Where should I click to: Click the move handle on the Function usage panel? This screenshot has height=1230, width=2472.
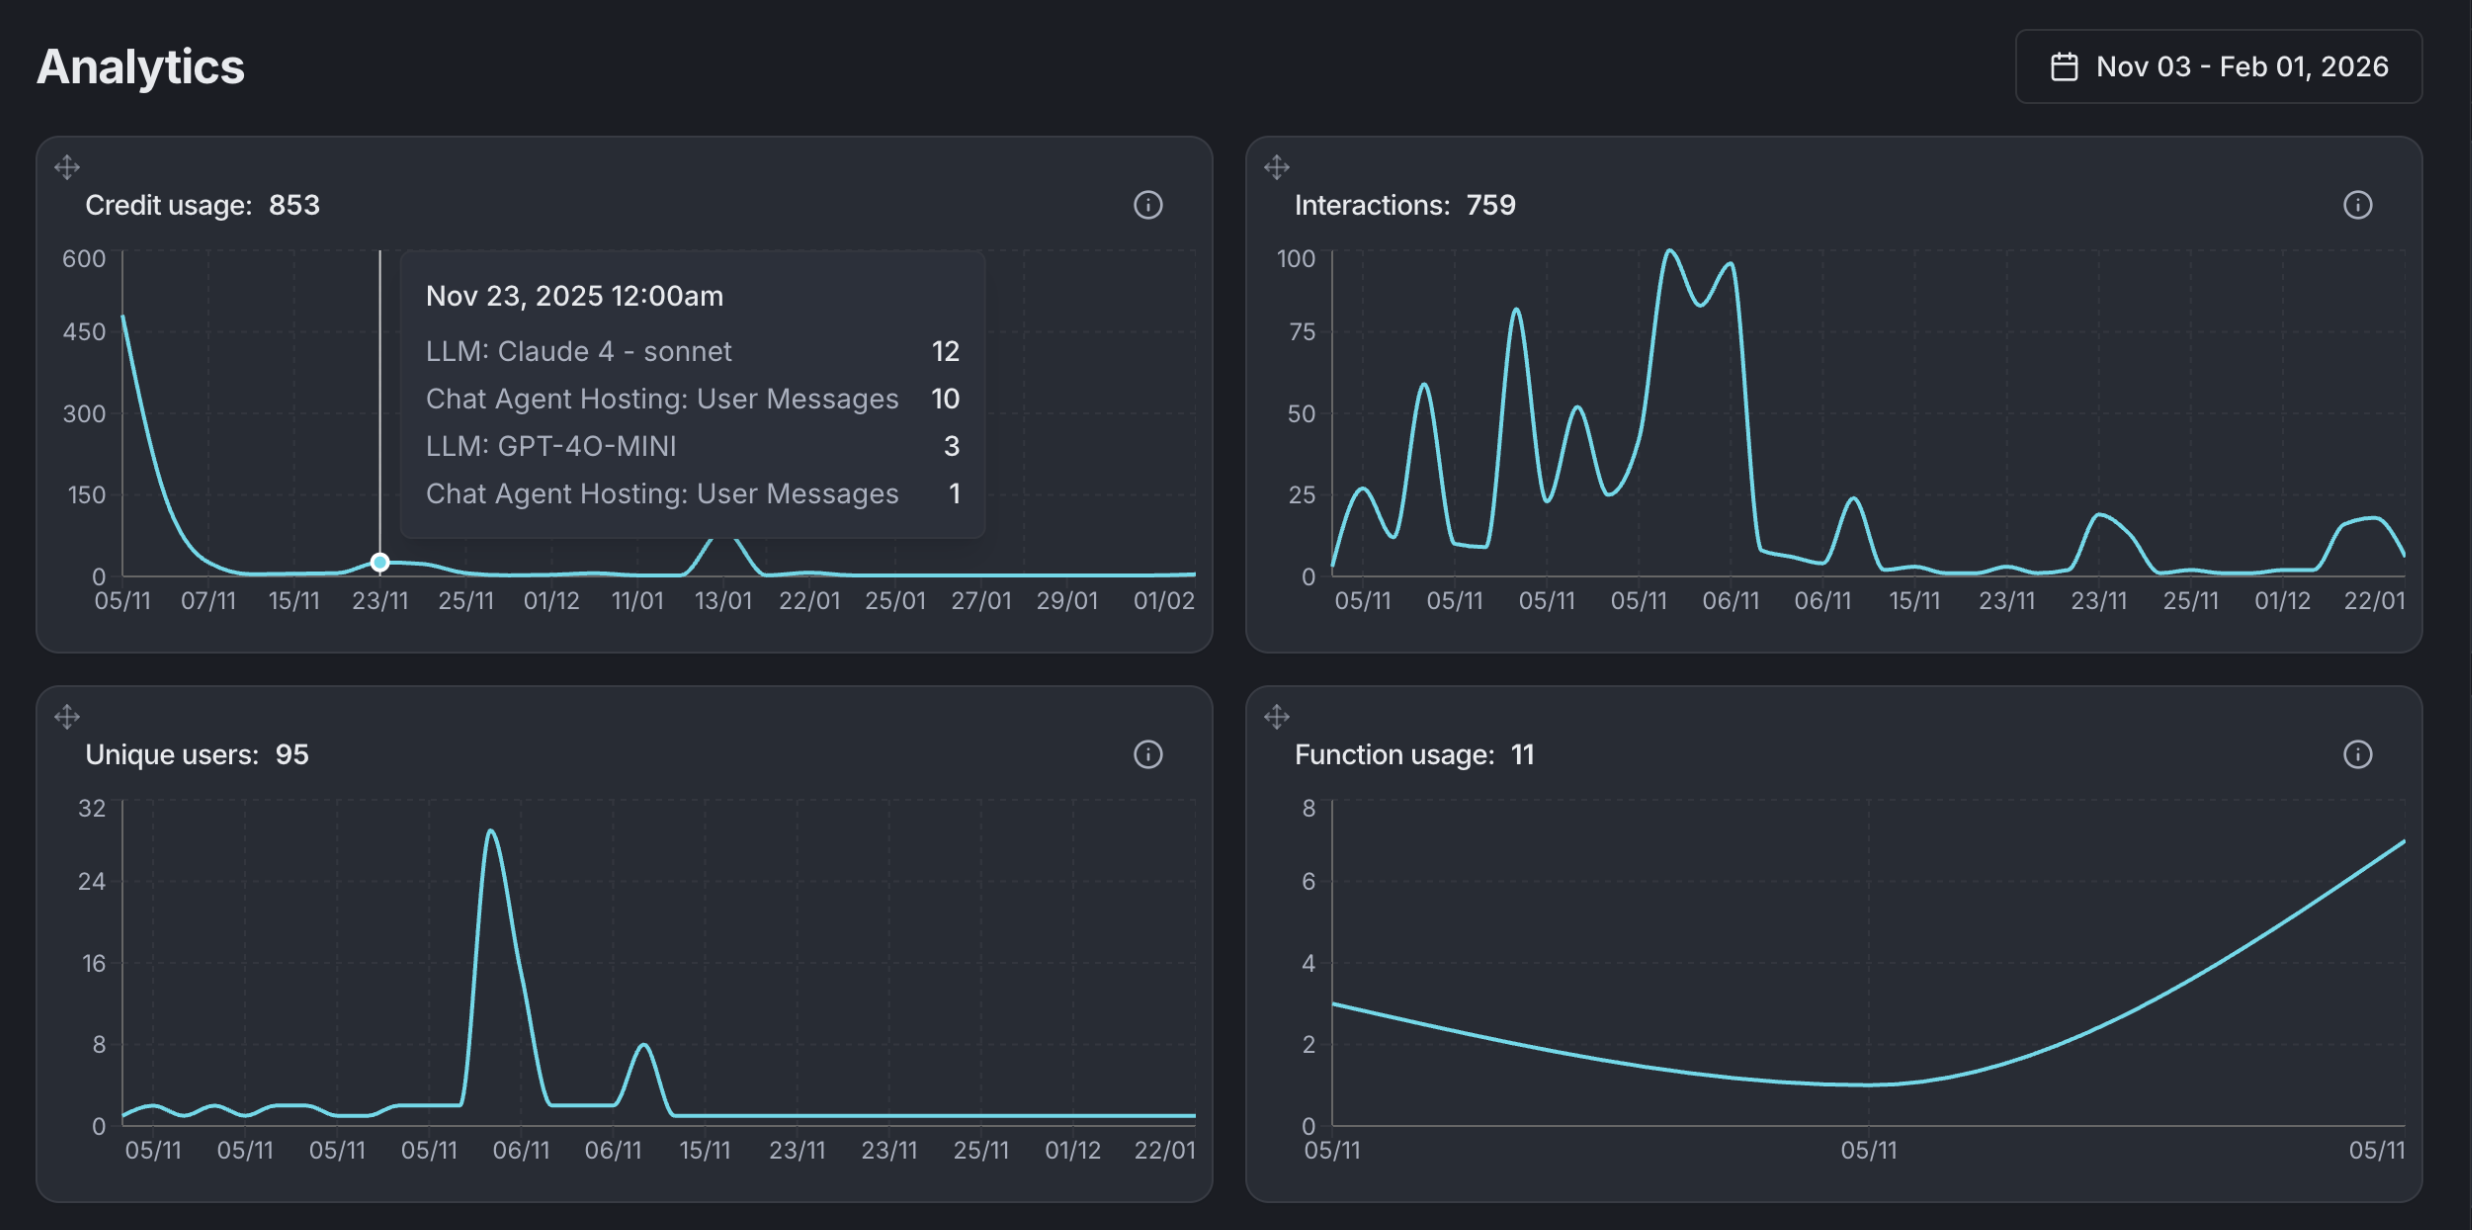(x=1277, y=717)
